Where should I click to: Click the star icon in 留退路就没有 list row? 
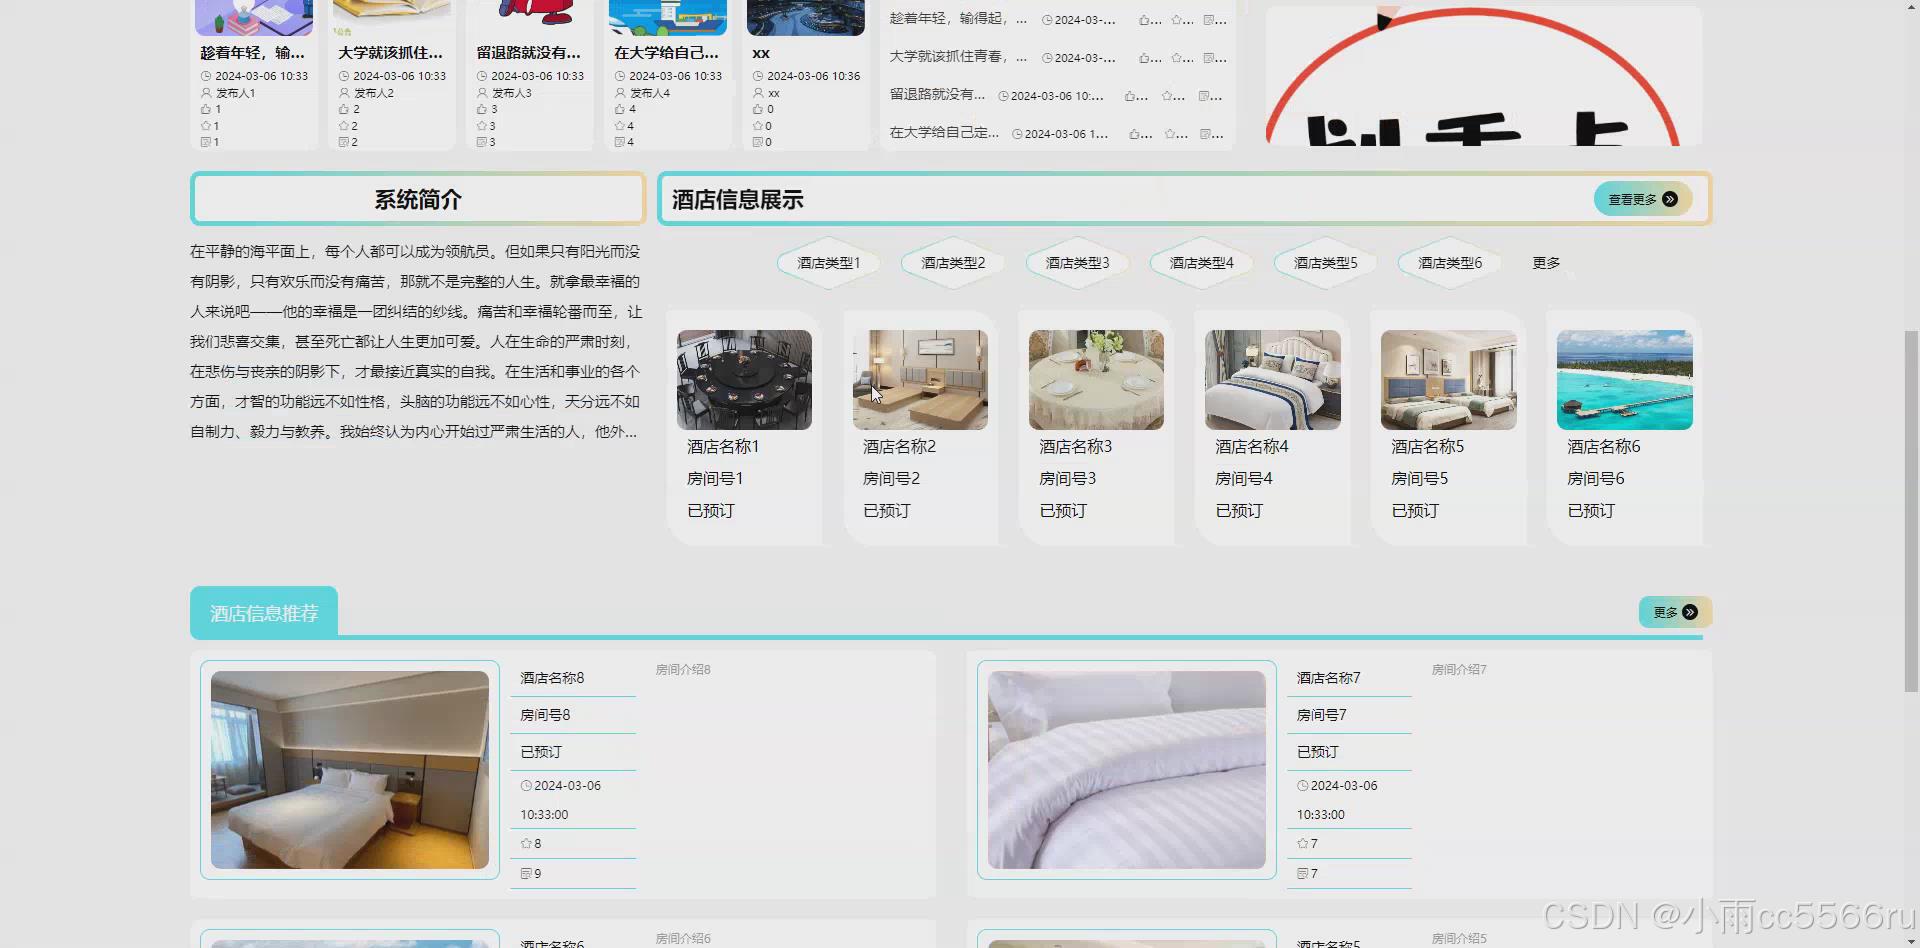(x=1168, y=96)
